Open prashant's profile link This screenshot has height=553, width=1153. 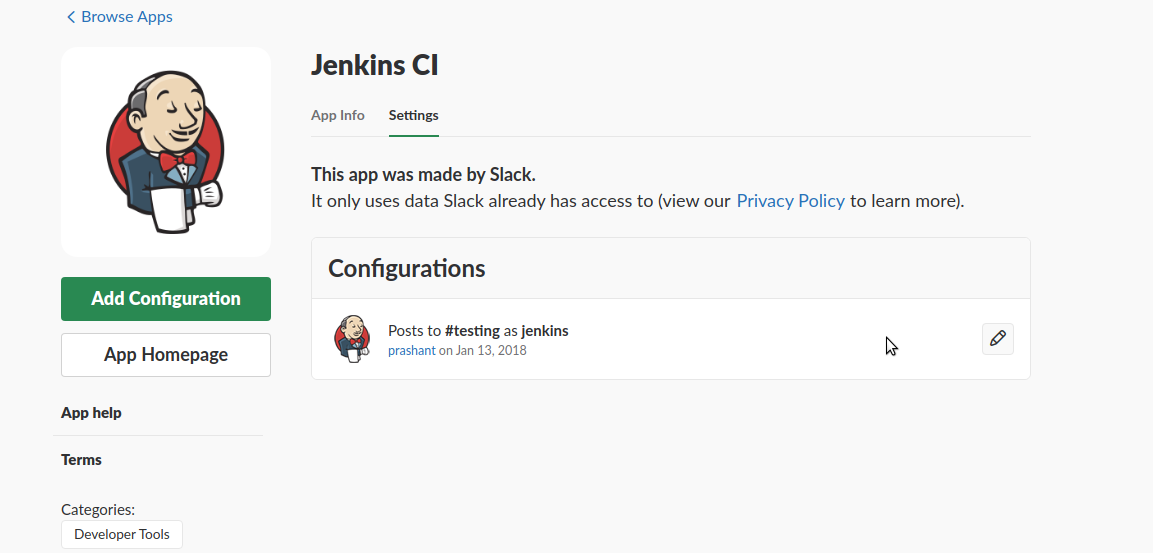click(412, 350)
